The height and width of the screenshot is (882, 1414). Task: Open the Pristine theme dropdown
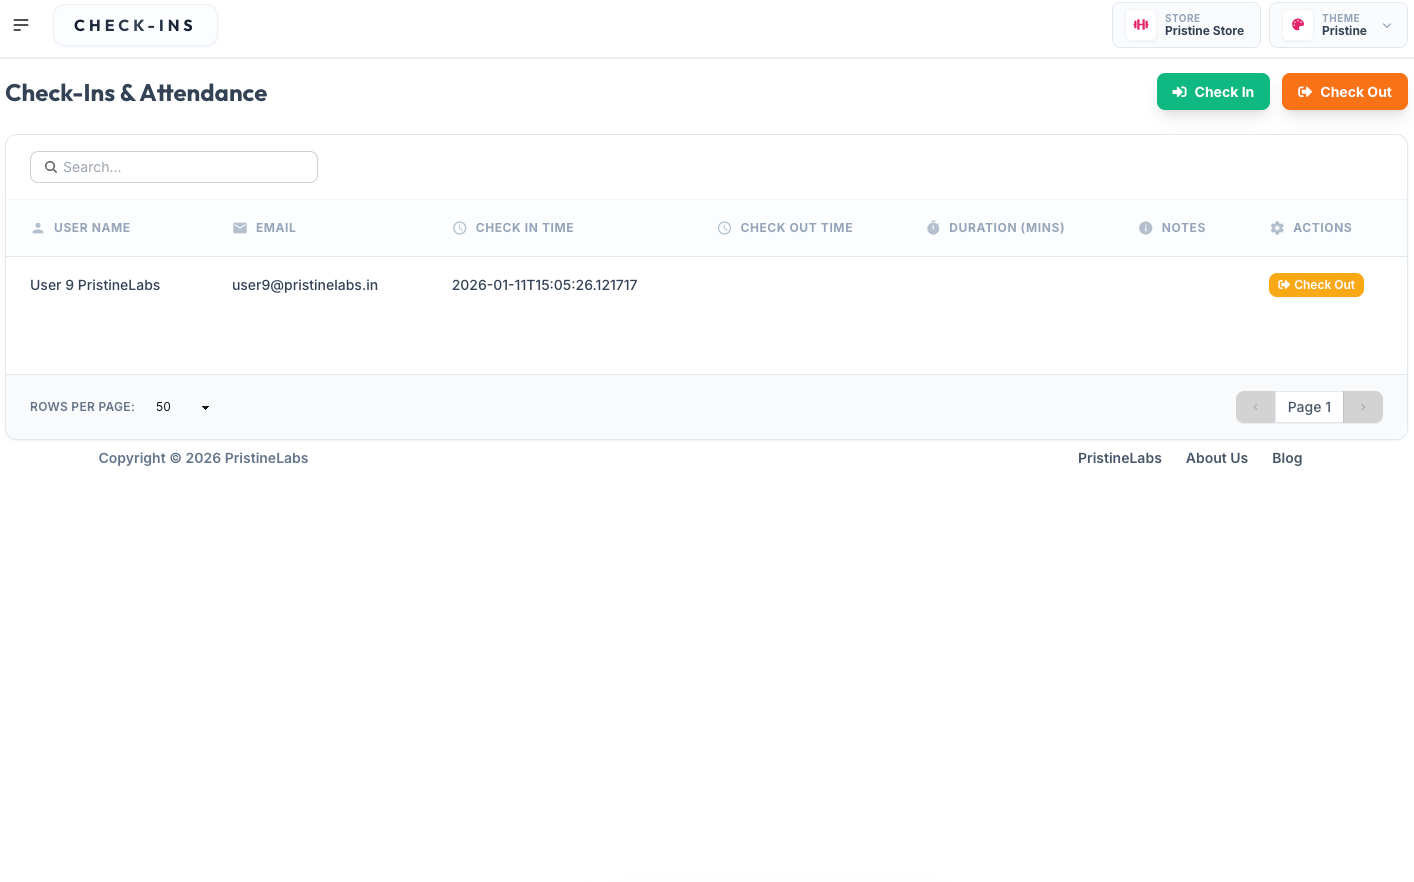[1386, 24]
